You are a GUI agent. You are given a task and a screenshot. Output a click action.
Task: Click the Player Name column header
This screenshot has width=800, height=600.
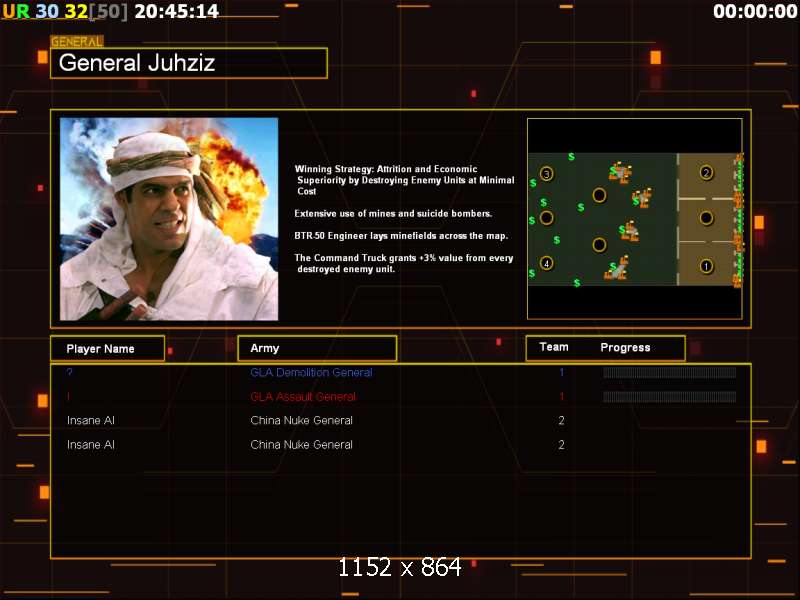pyautogui.click(x=108, y=348)
